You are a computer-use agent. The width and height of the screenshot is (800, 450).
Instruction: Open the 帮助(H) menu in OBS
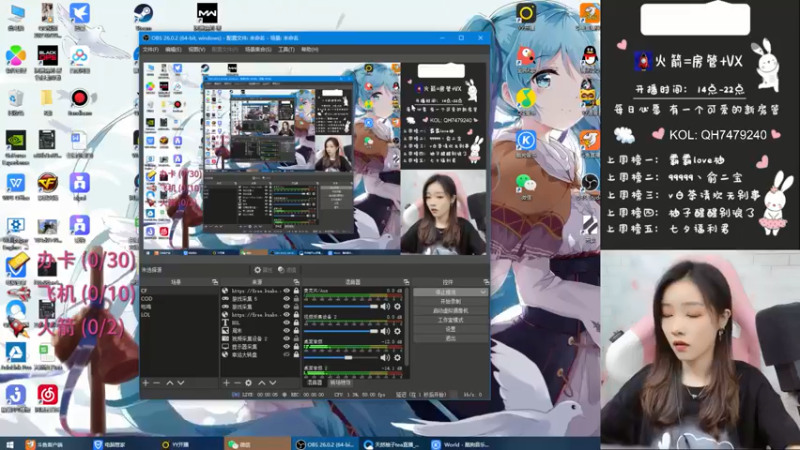point(310,49)
